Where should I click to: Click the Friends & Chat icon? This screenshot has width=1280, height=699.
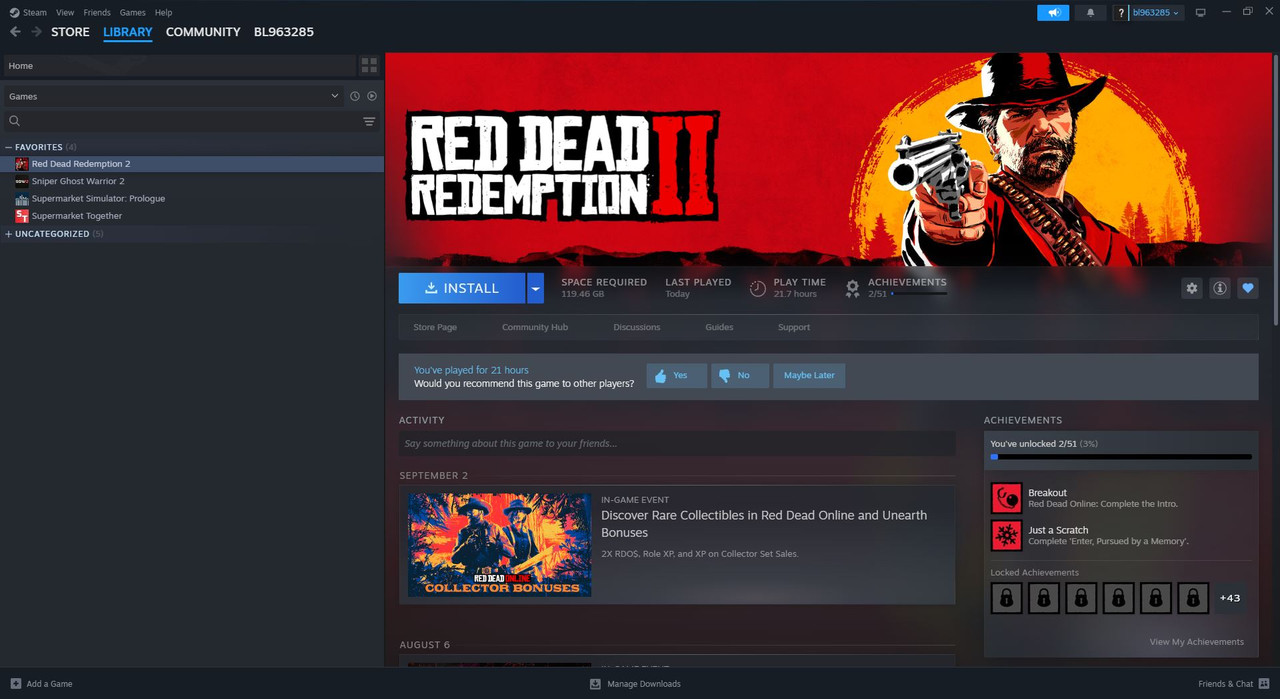pos(1264,684)
